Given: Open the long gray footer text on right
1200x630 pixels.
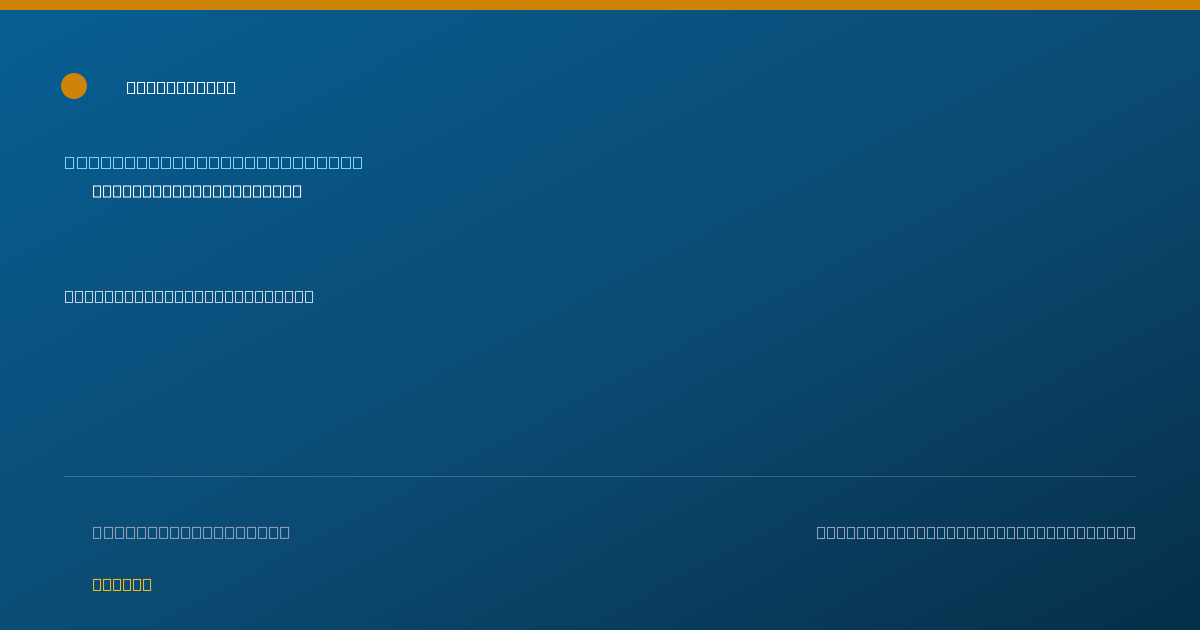Looking at the screenshot, I should tap(976, 533).
